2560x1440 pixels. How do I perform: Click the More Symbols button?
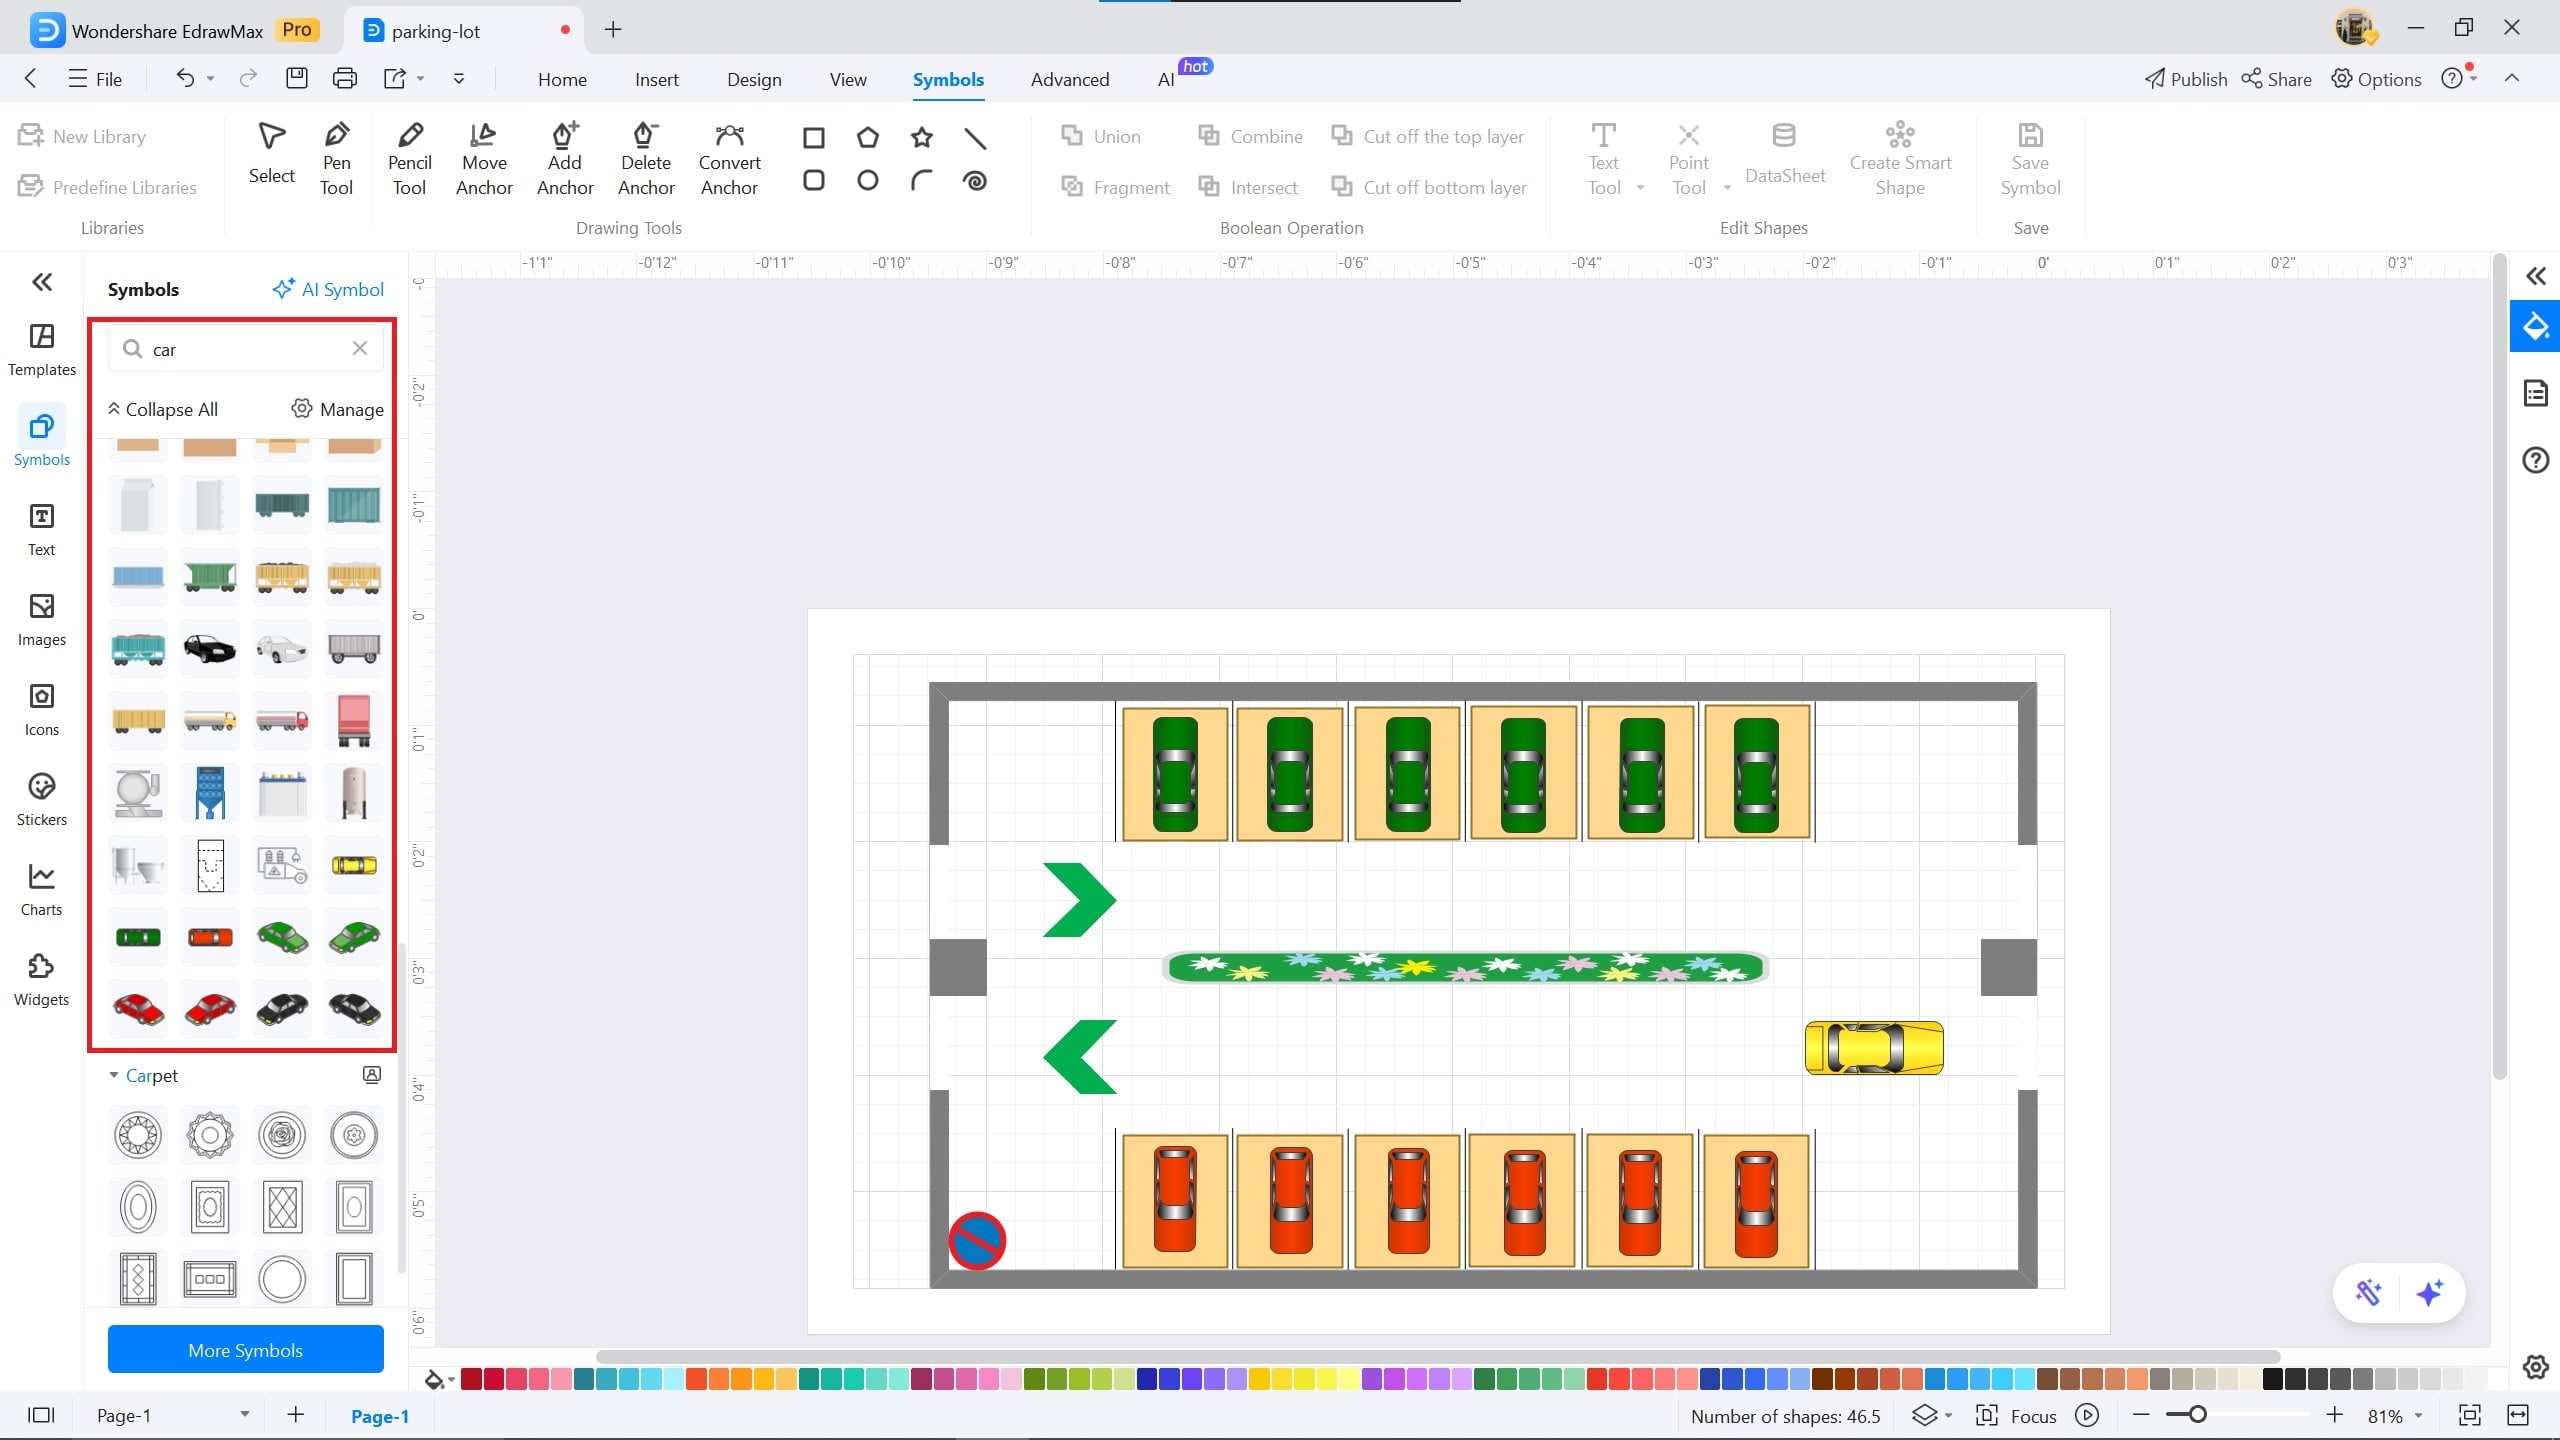click(x=245, y=1350)
